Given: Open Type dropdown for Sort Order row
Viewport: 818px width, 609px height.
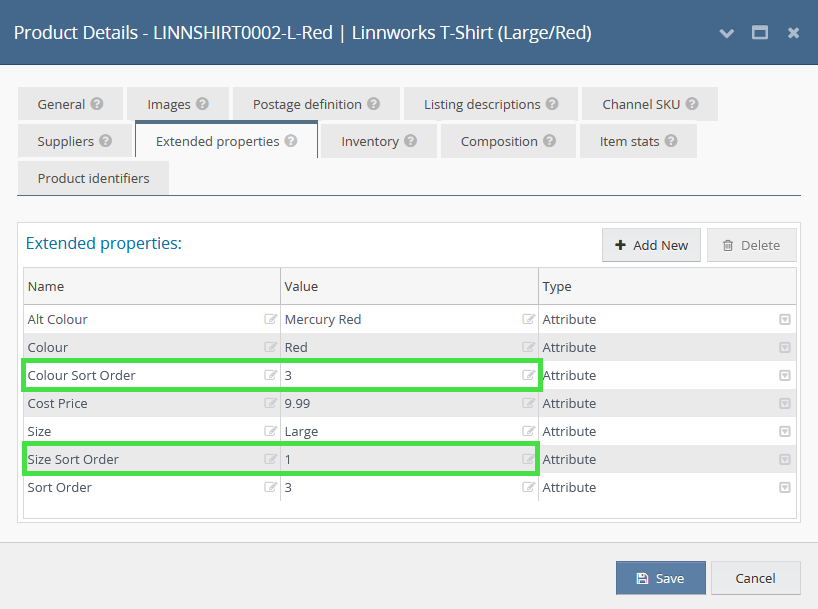Looking at the screenshot, I should click(x=785, y=487).
